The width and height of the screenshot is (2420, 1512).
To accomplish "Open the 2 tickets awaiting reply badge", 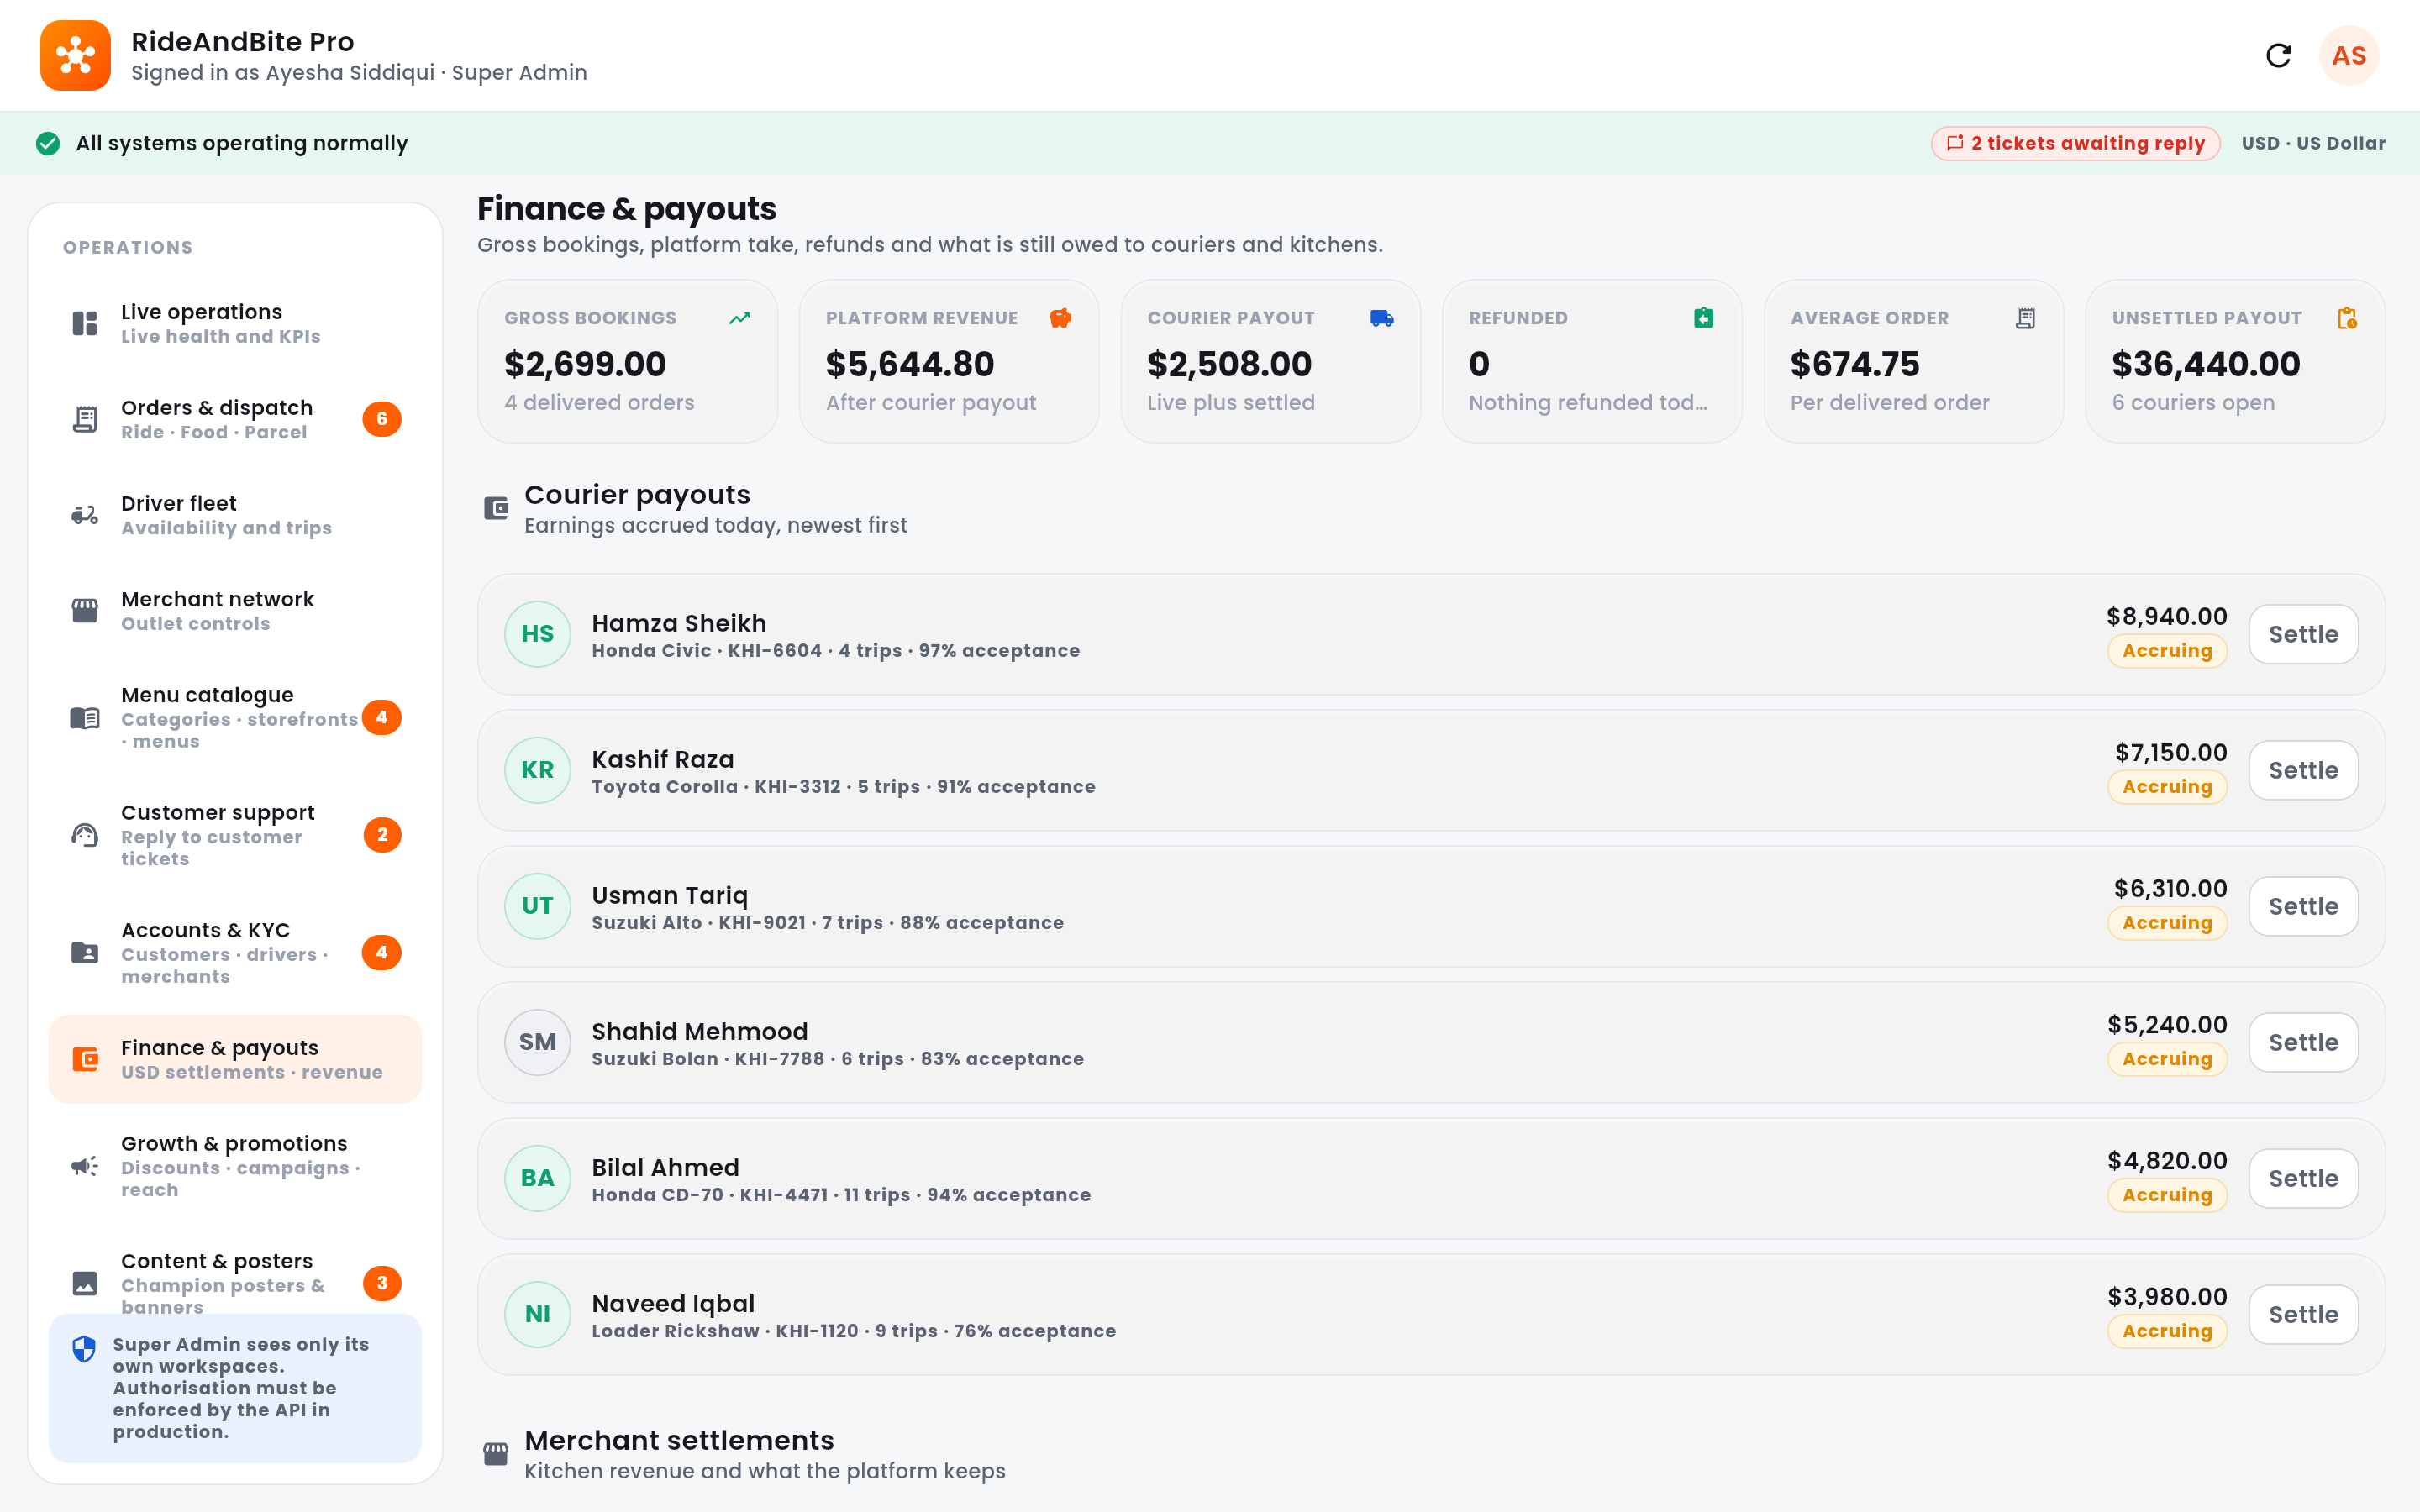I will click(2075, 144).
